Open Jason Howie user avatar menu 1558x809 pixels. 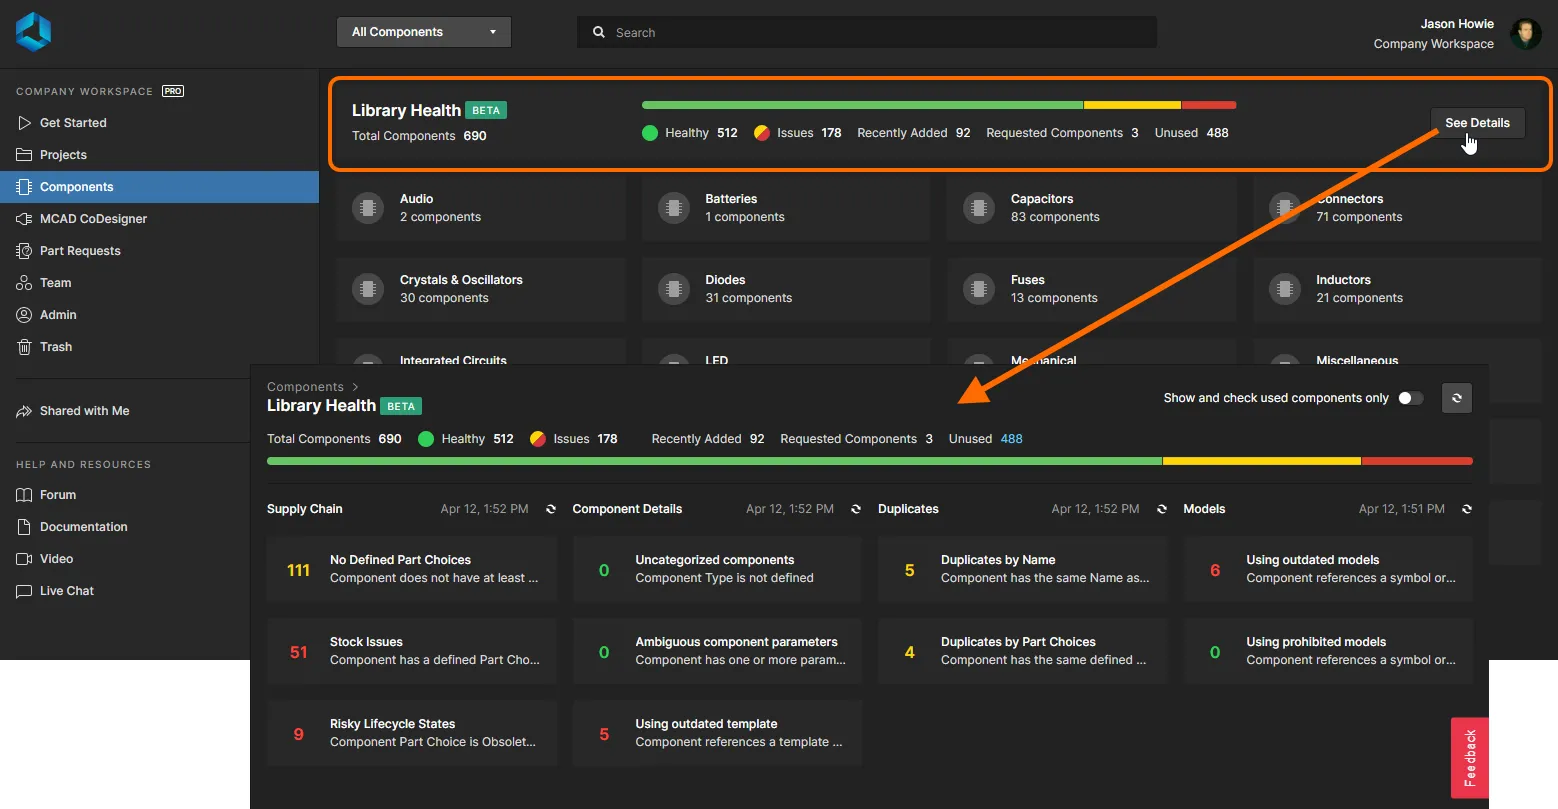1525,33
